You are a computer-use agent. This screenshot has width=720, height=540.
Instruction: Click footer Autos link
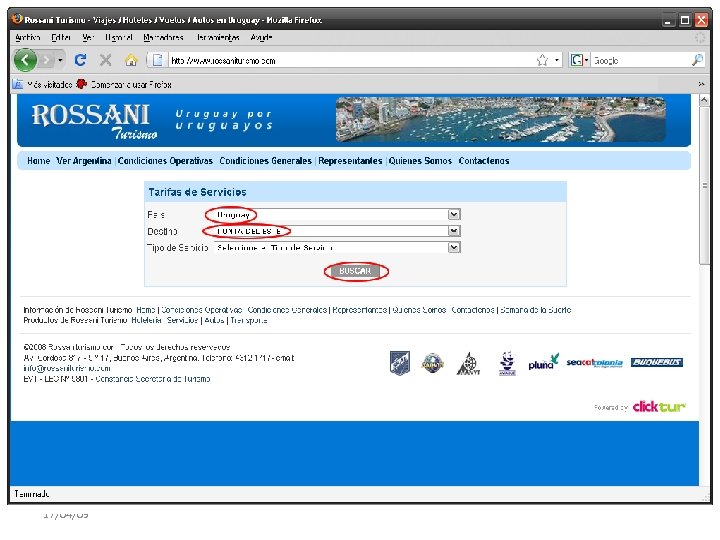pos(214,320)
